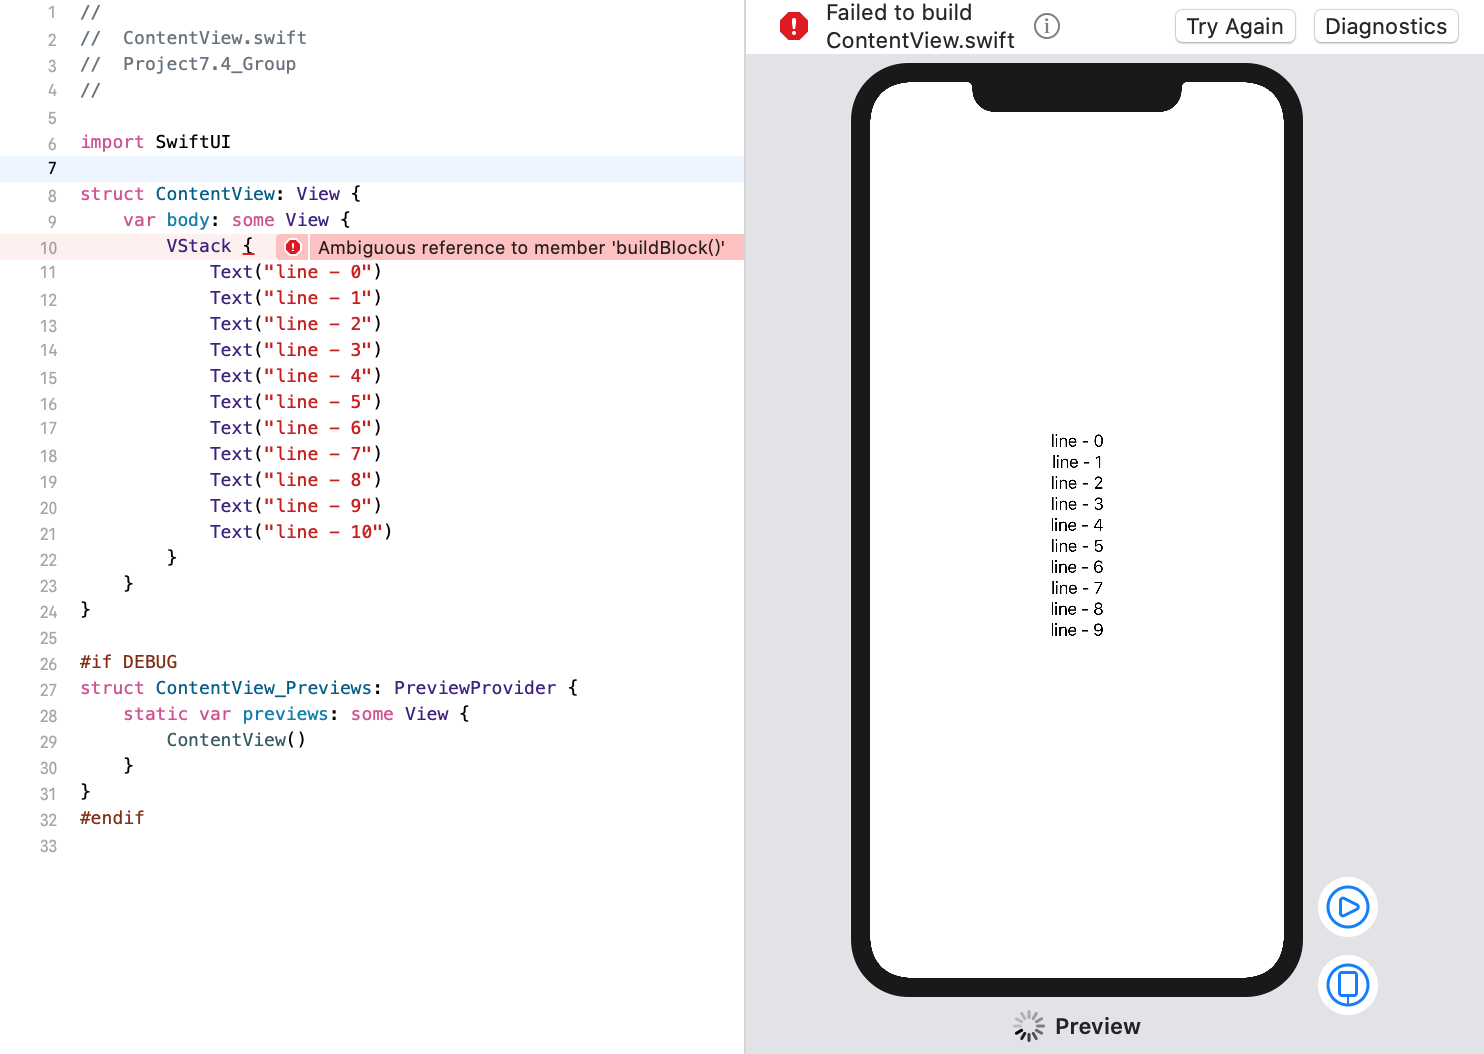Click the loading spinner beside Preview
This screenshot has height=1054, width=1484.
(1029, 1026)
